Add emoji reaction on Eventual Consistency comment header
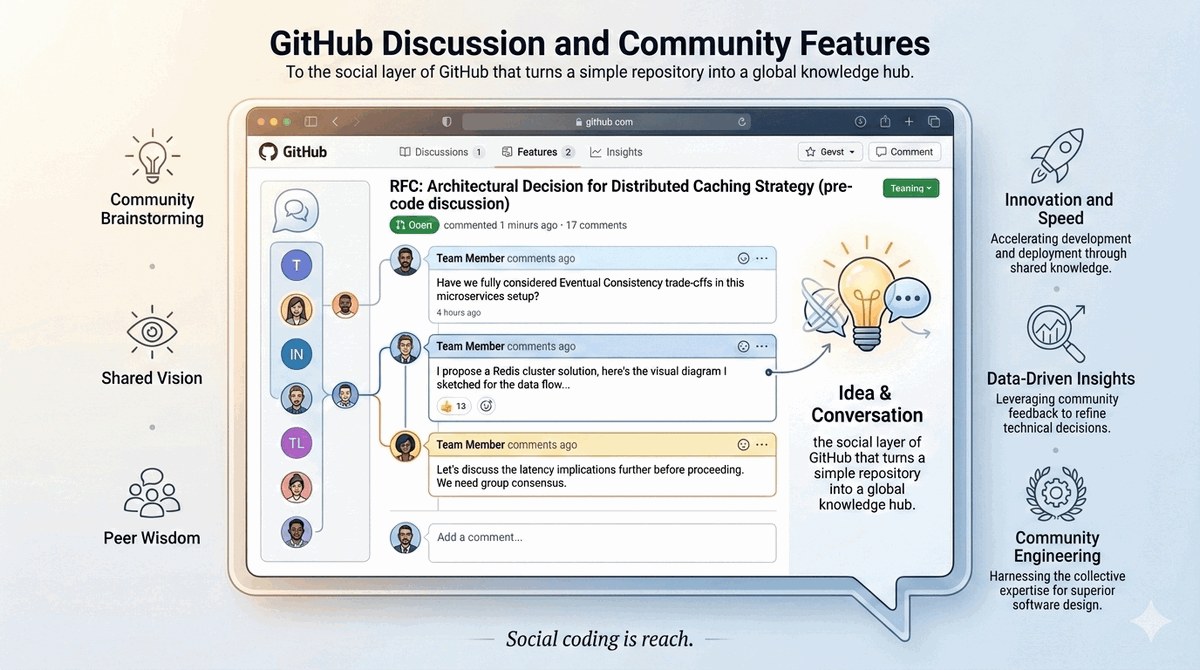This screenshot has height=670, width=1200. pyautogui.click(x=743, y=258)
